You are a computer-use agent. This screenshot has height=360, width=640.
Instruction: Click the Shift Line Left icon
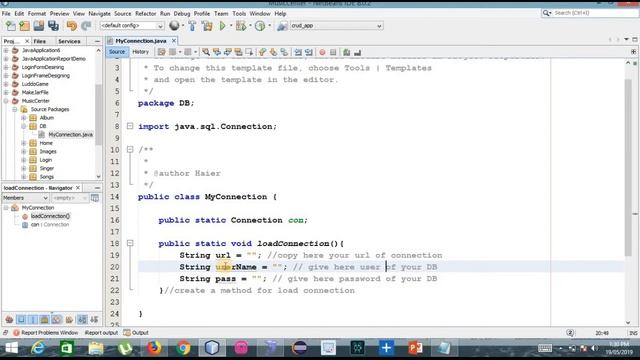click(x=298, y=52)
